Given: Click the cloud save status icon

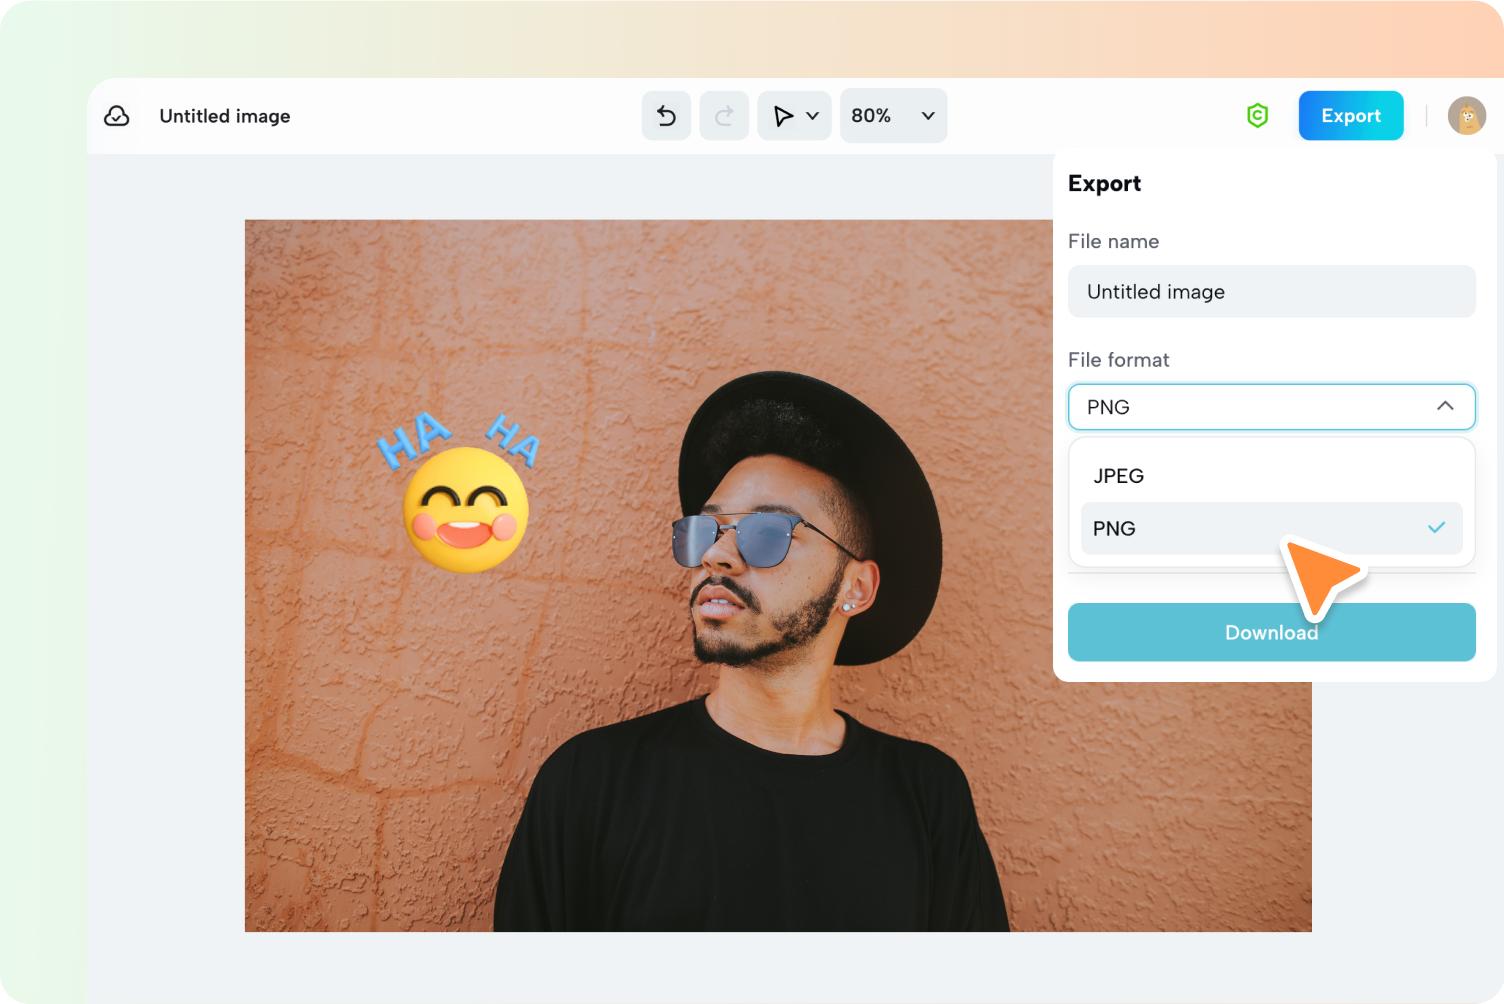Looking at the screenshot, I should tap(117, 115).
